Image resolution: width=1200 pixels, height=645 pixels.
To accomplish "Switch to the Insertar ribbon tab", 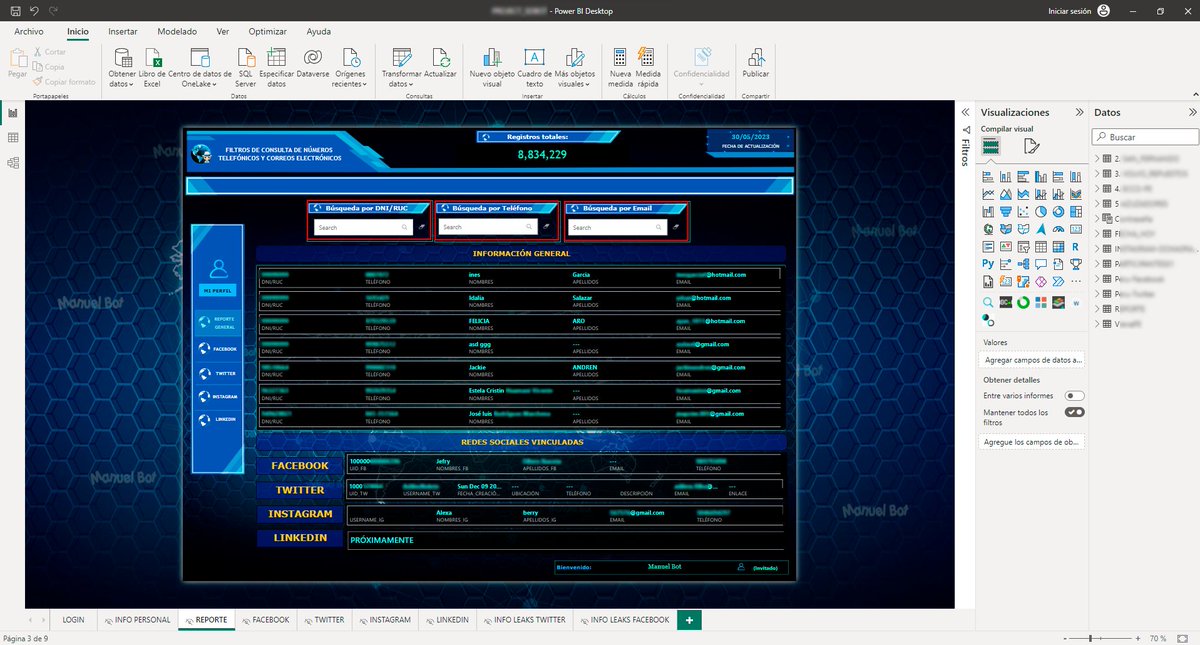I will click(123, 32).
